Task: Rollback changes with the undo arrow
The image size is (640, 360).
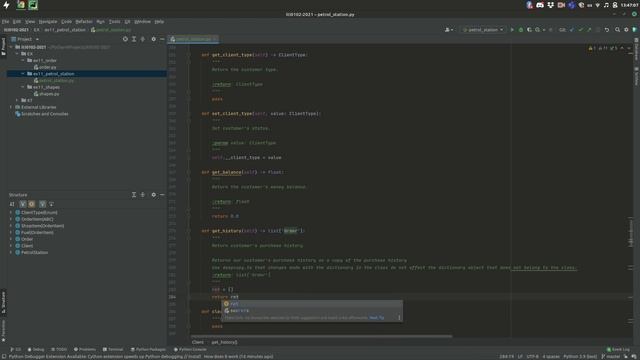Action: pos(607,30)
